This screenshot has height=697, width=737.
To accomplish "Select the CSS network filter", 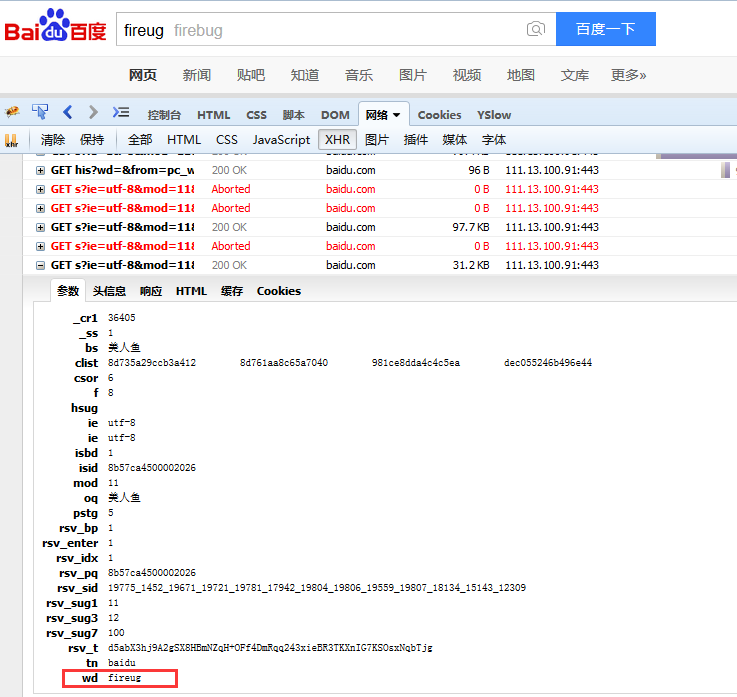I will click(227, 140).
